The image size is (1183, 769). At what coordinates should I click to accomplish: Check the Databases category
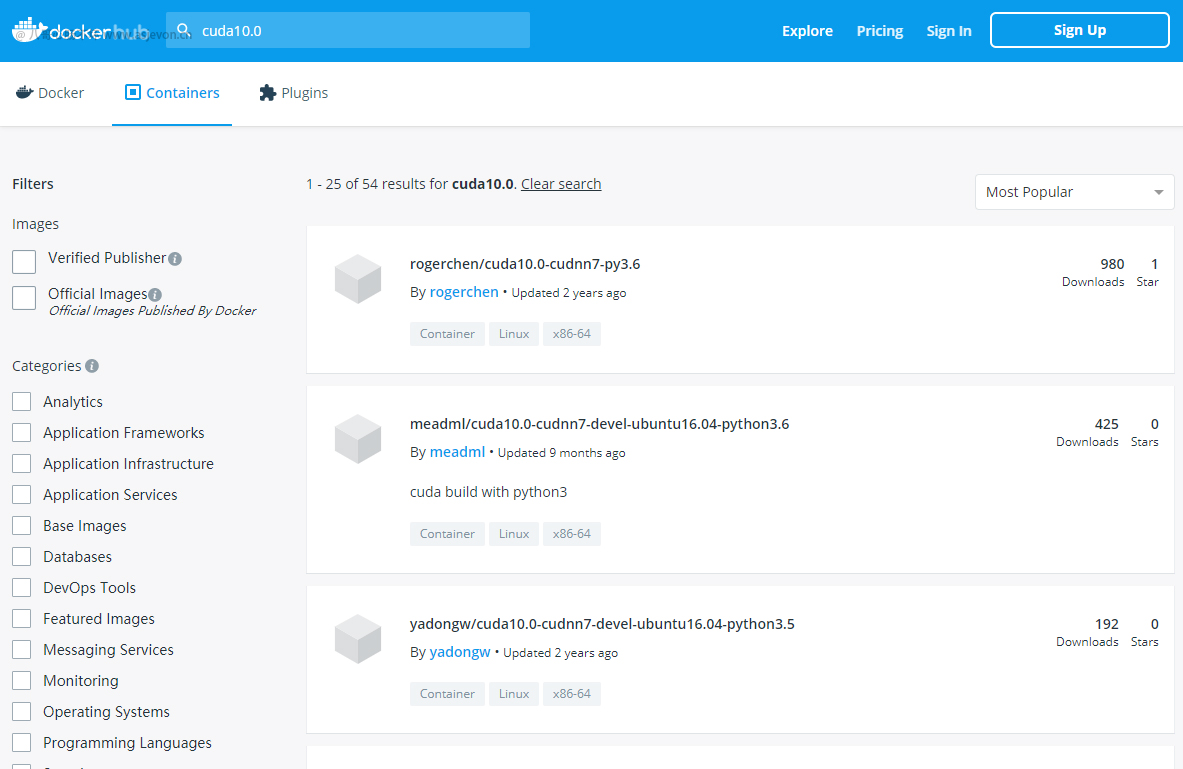[22, 556]
